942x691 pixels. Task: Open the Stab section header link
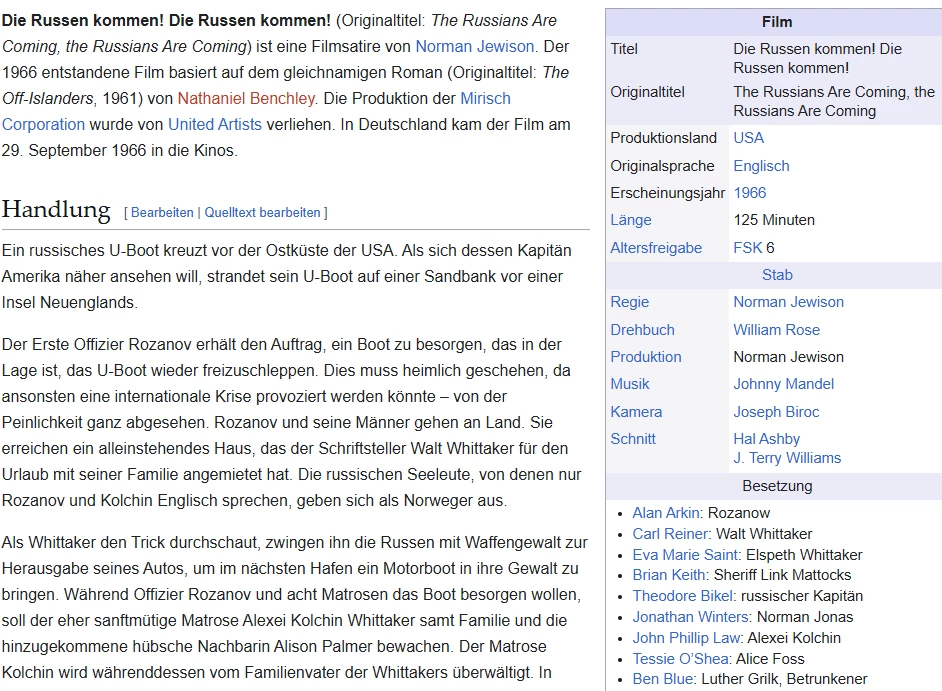pos(777,275)
